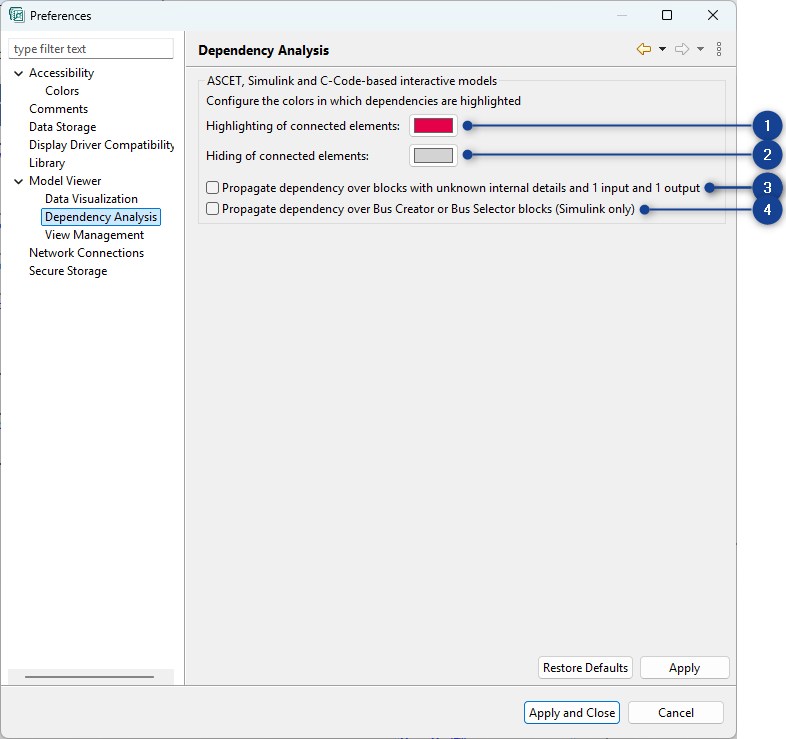Pick the highlighting color red swatch
The image size is (786, 739).
click(x=433, y=125)
